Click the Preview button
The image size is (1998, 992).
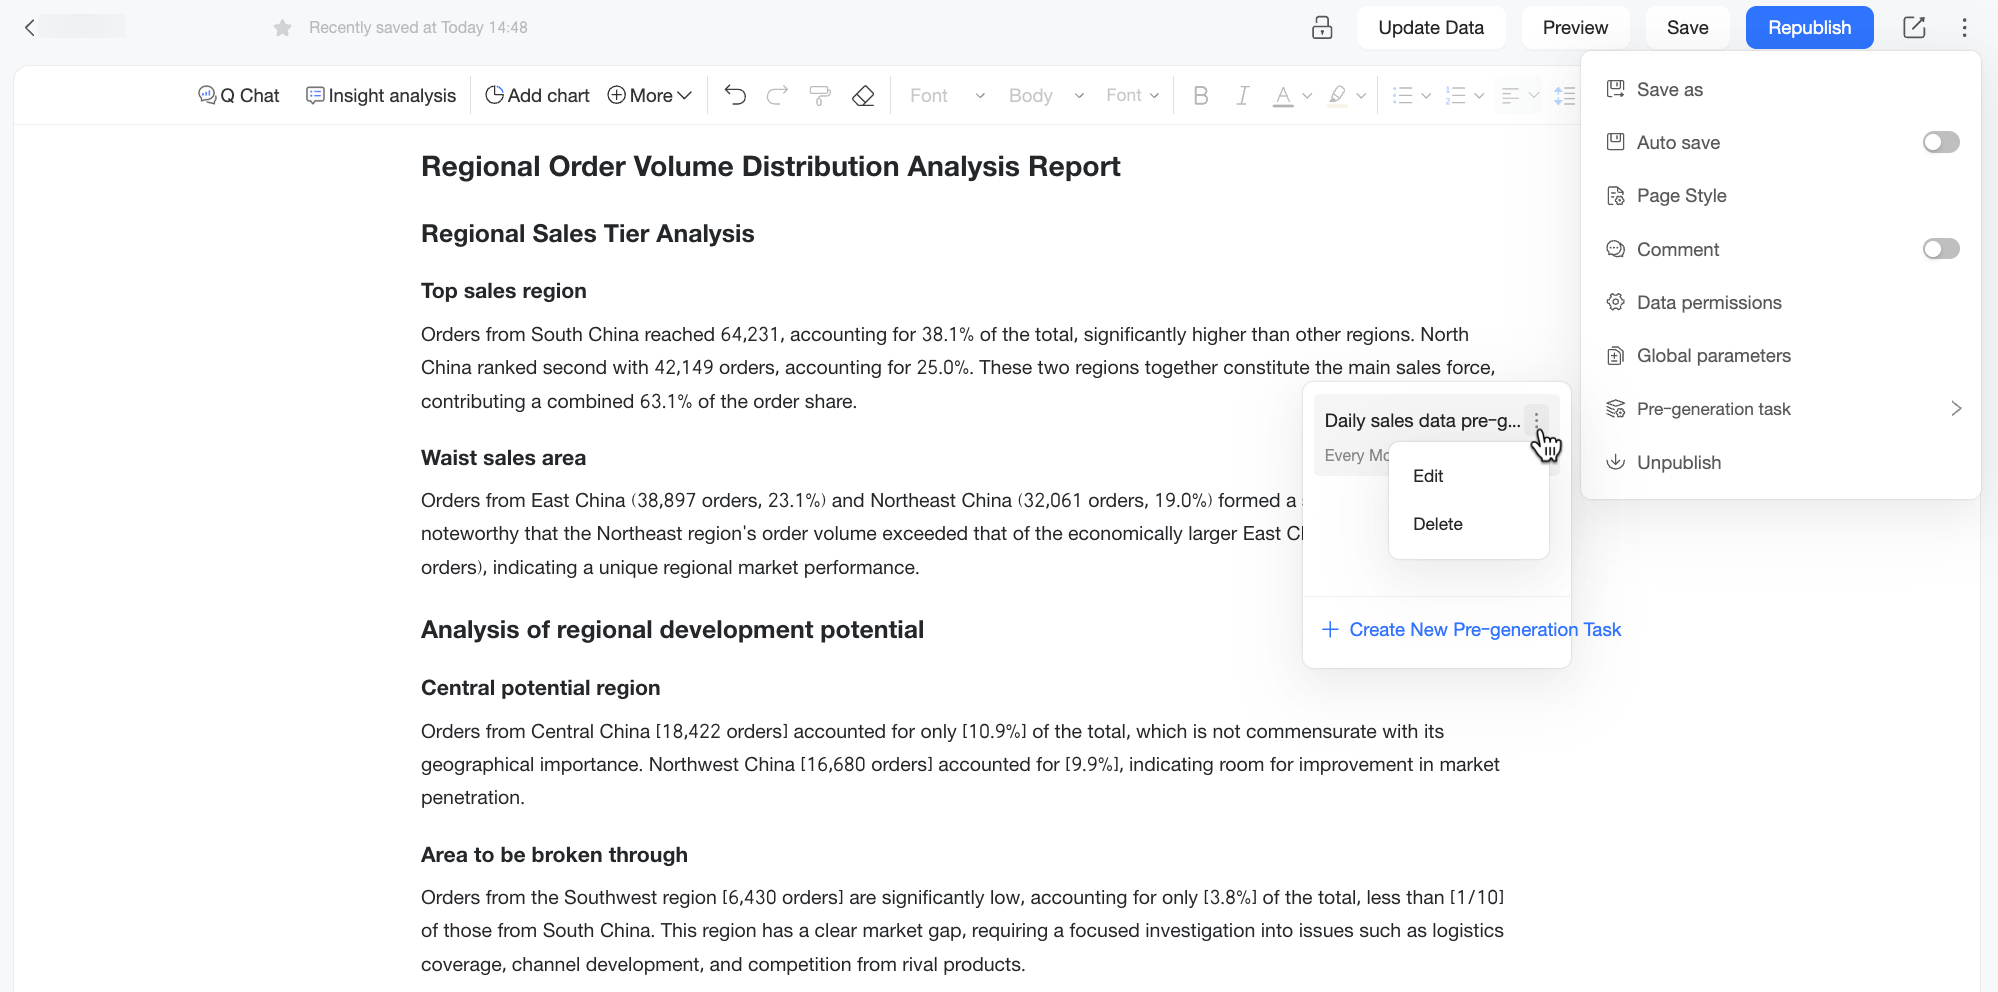(1575, 28)
